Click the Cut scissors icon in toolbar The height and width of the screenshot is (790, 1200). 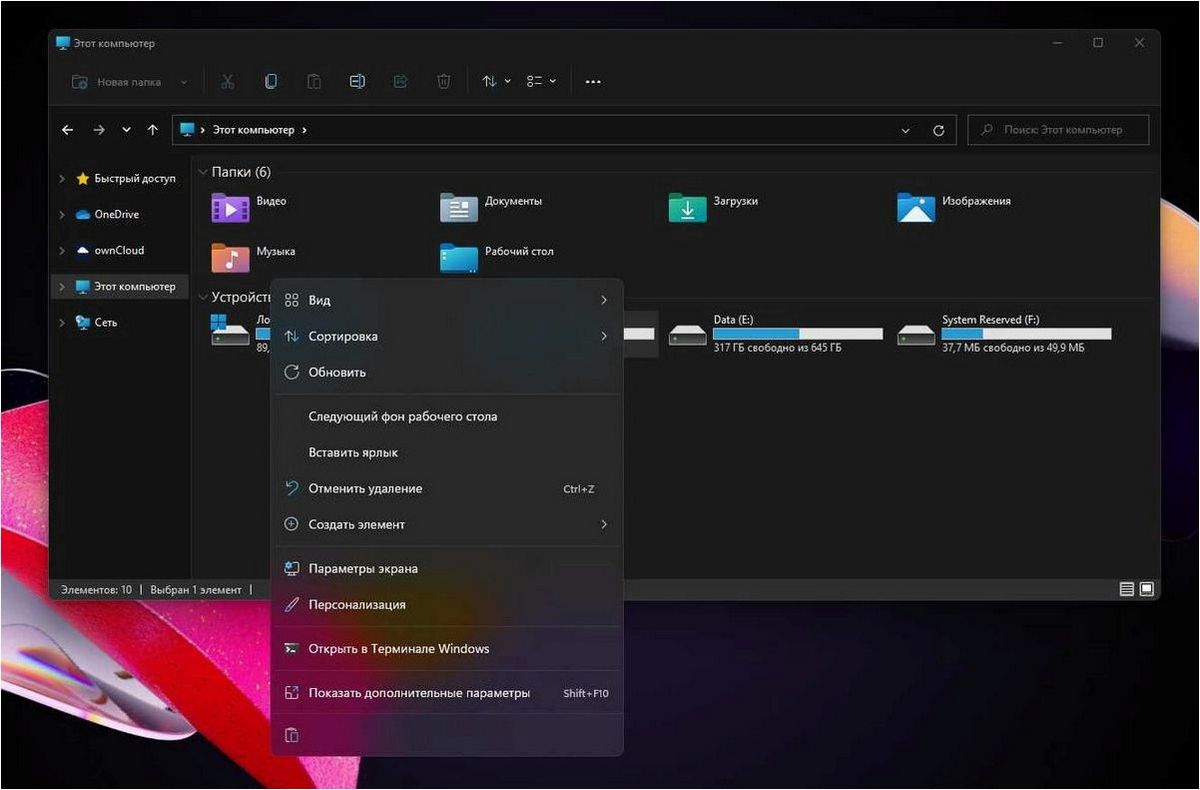[228, 82]
